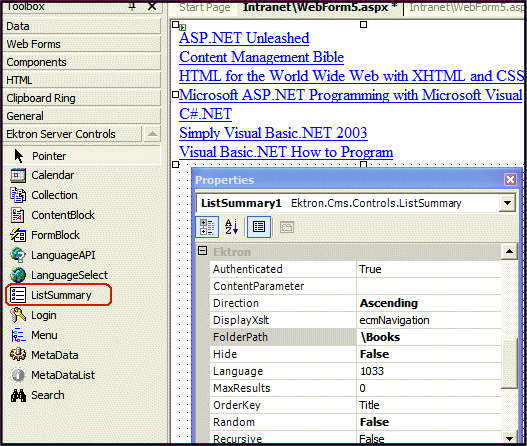Switch to the Start Page tab
The image size is (527, 446).
pos(205,7)
